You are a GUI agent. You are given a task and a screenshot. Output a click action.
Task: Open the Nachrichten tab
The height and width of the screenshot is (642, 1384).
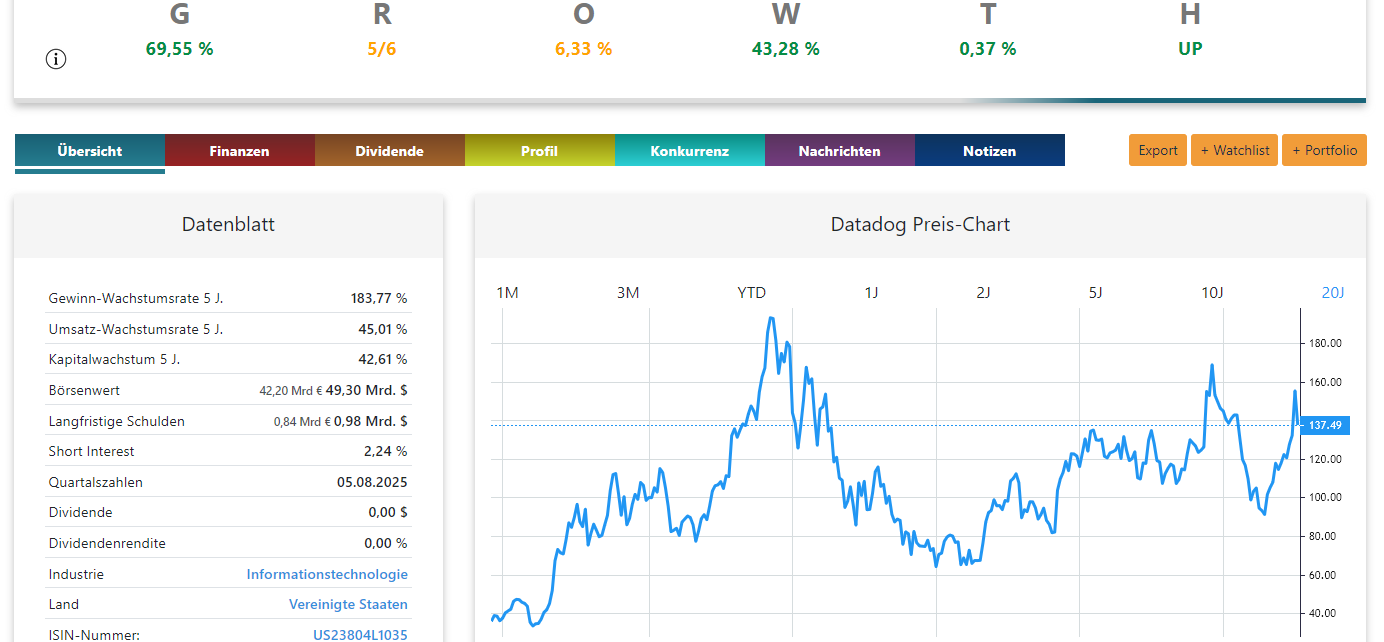coord(840,151)
